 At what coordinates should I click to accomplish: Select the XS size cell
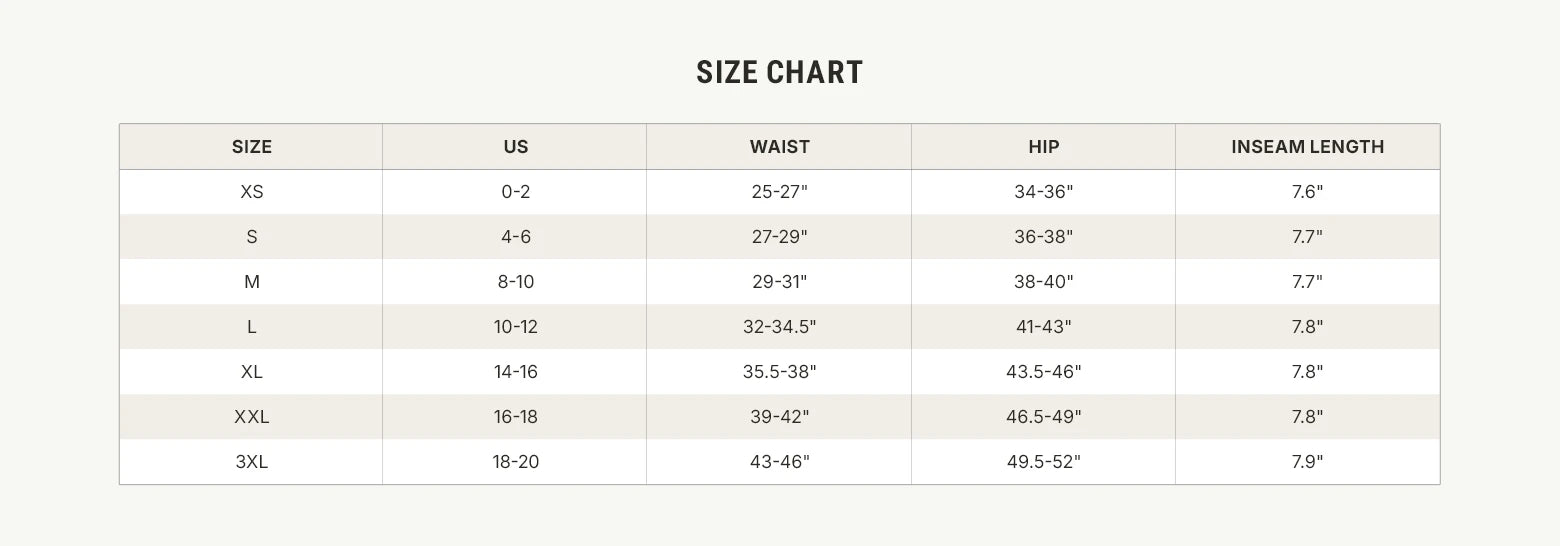tap(252, 192)
